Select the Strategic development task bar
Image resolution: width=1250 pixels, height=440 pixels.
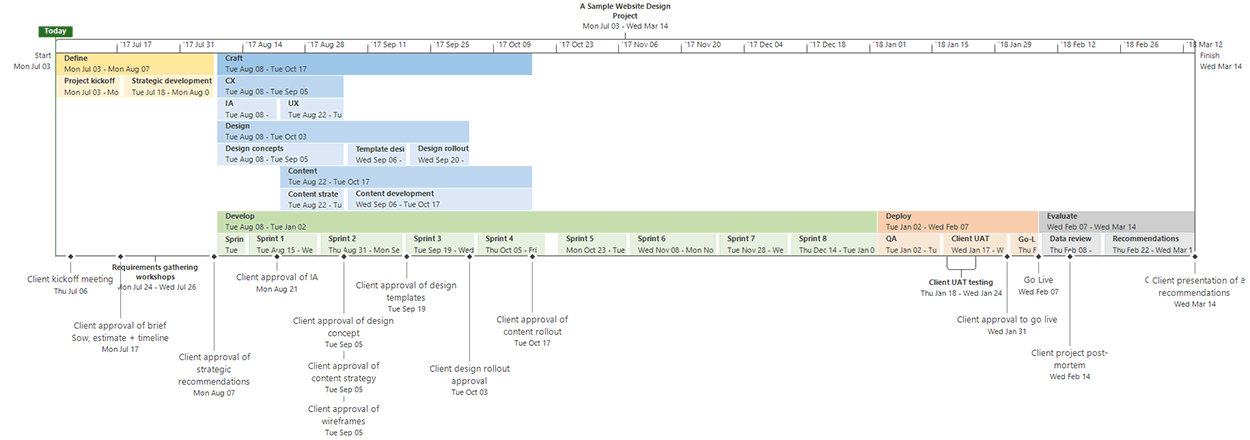[169, 87]
